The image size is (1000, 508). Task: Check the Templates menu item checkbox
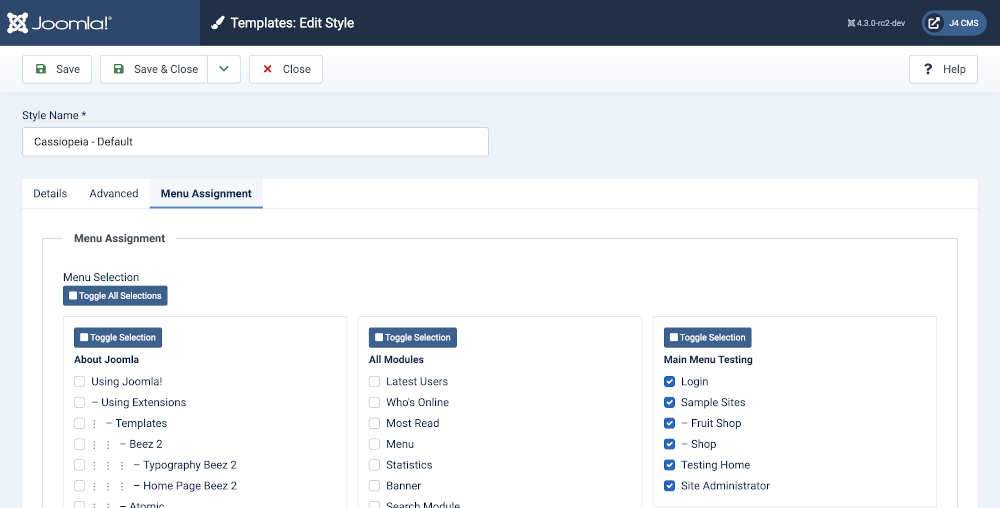[80, 423]
